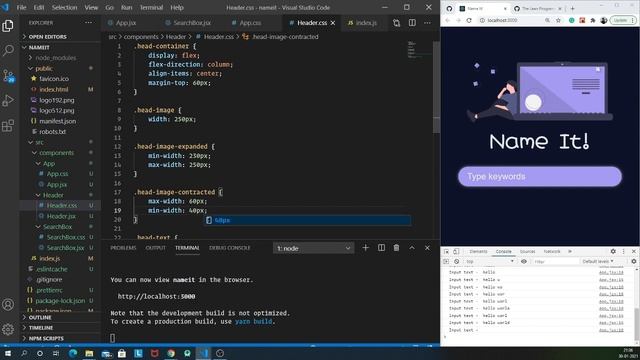Screen dimensions: 640x360
Task: Open the Default levels dropdown in the console
Action: click(598, 261)
